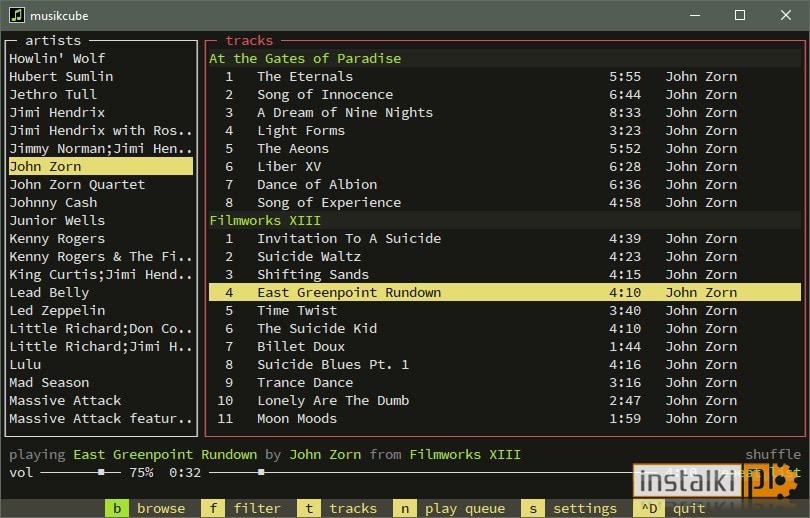Click the musikcube app icon in title bar
Viewport: 810px width, 518px height.
coord(17,15)
